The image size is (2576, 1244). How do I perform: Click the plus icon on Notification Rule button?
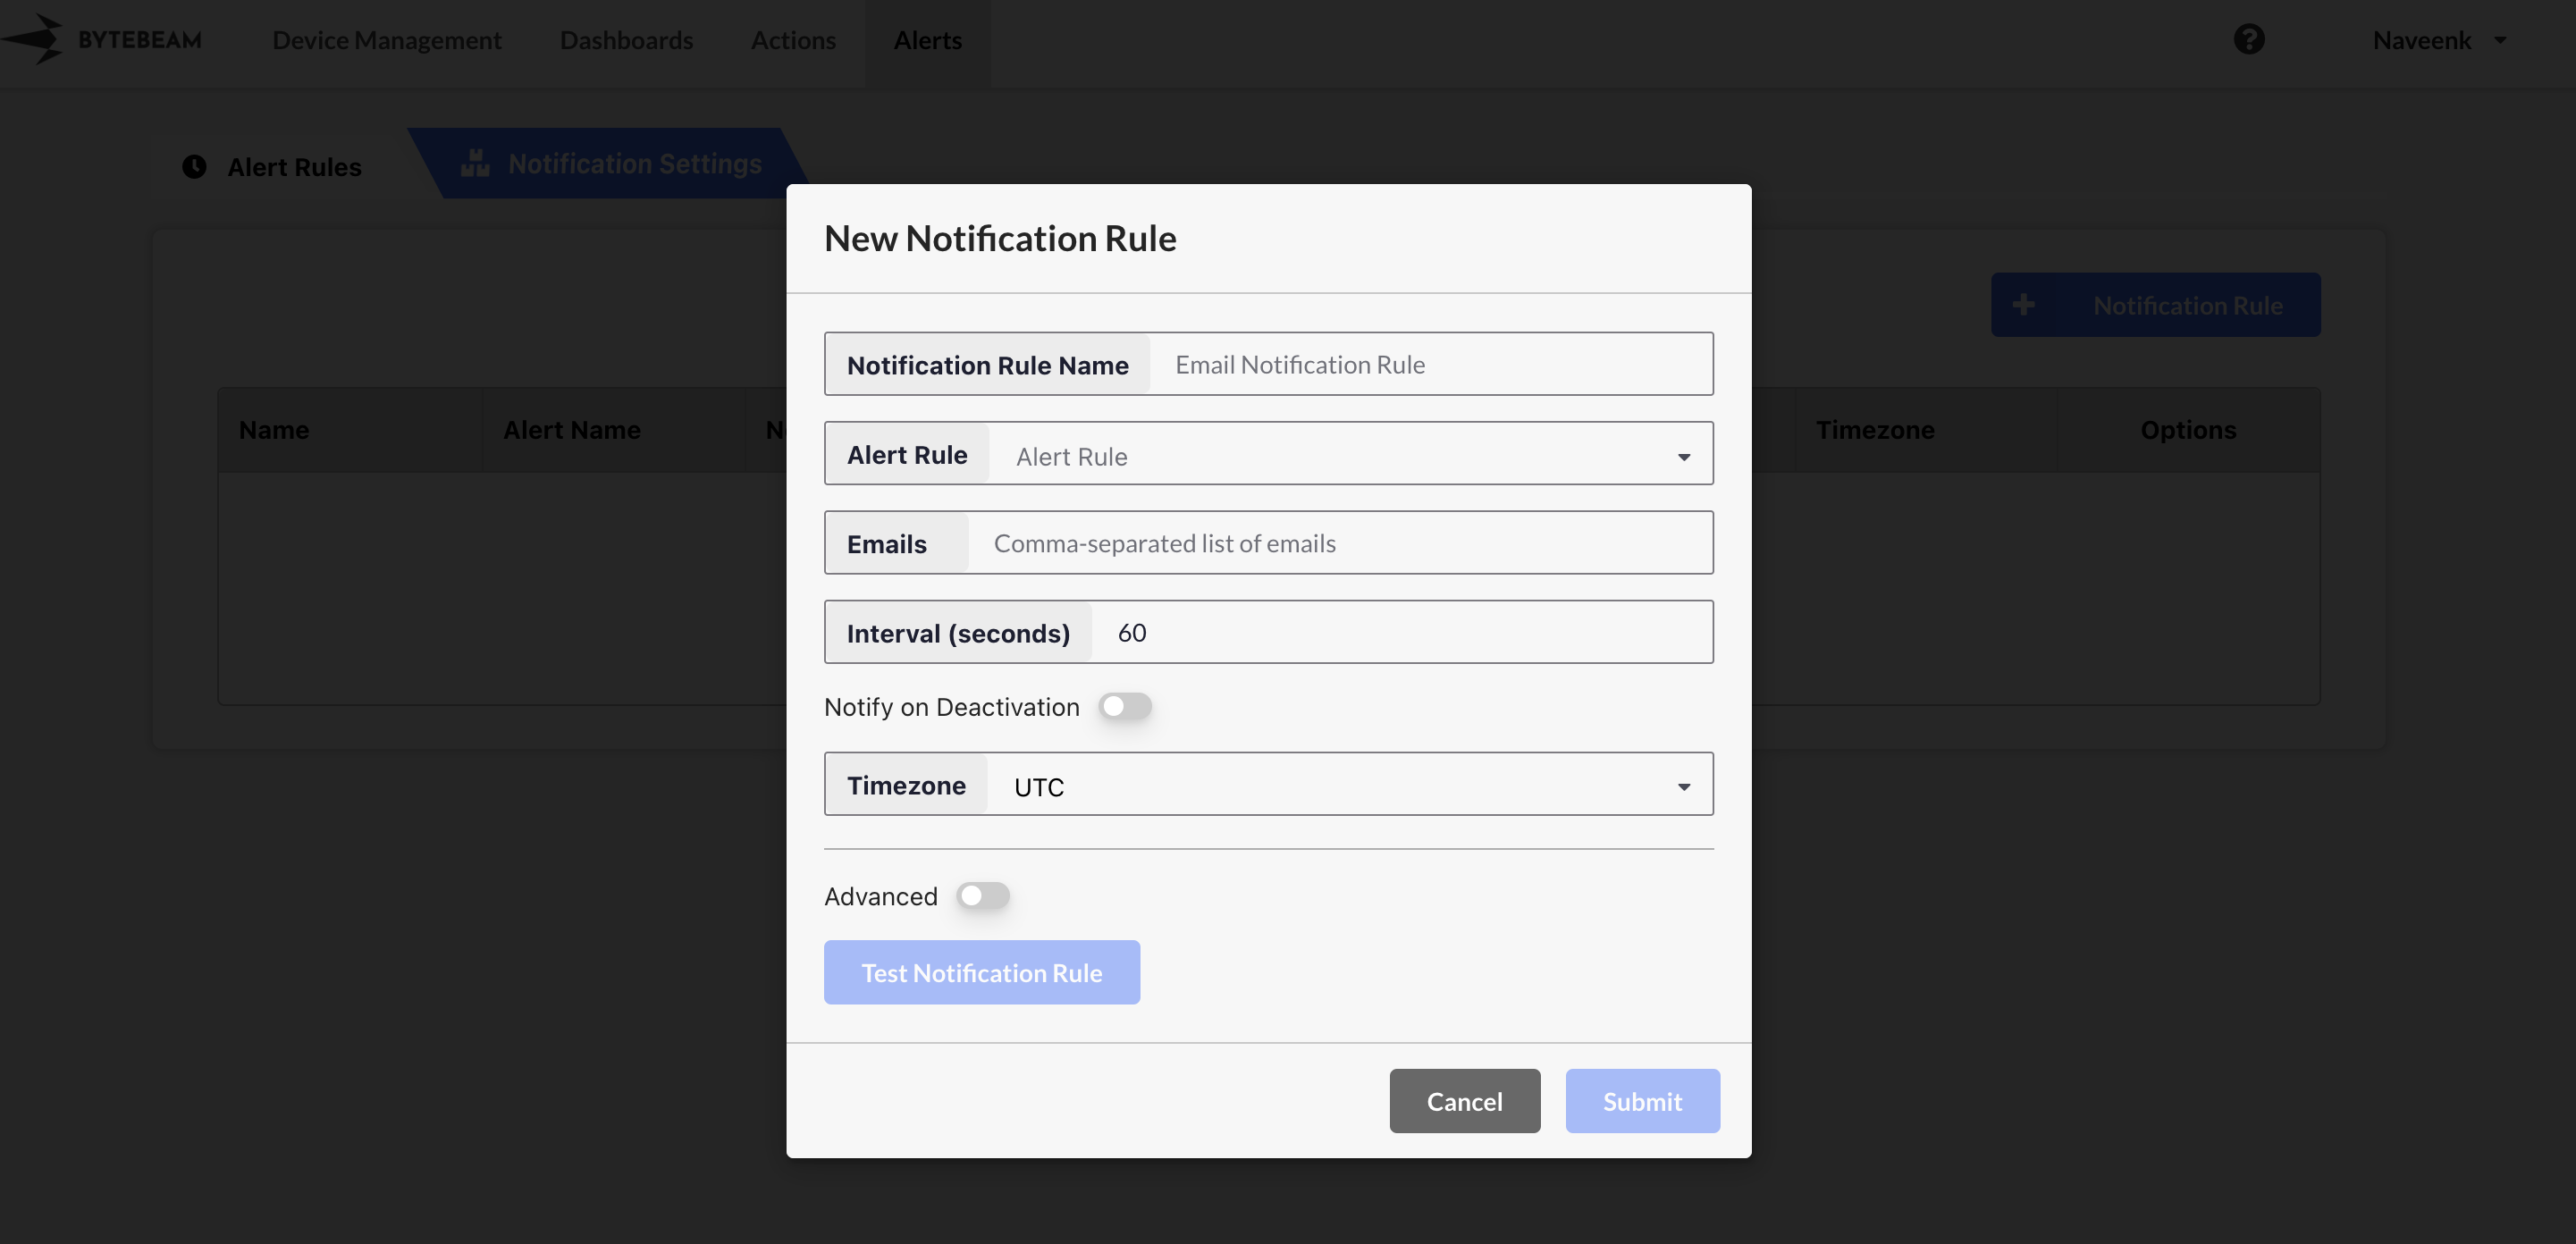point(2023,305)
